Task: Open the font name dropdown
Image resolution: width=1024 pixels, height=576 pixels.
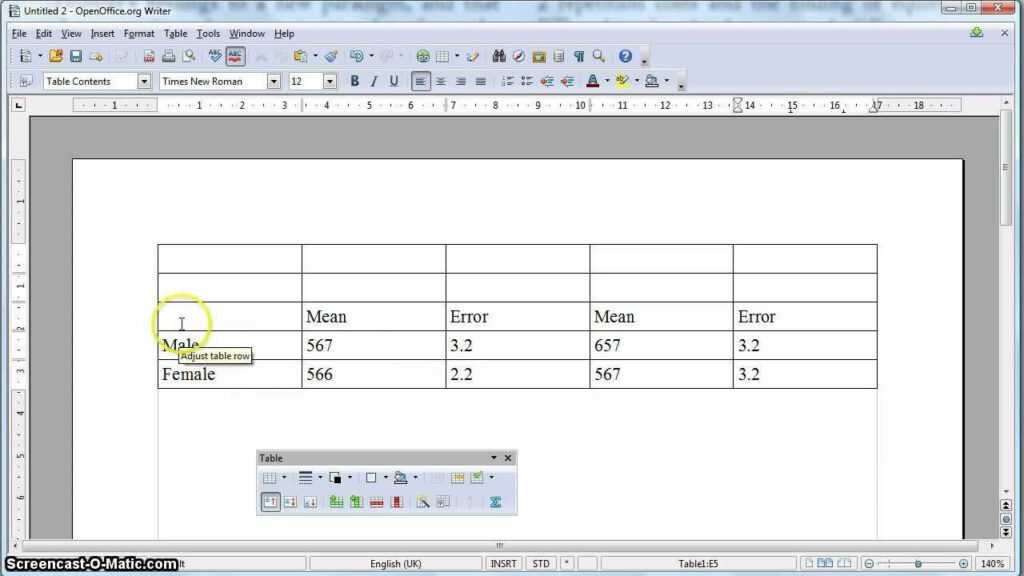Action: [274, 81]
